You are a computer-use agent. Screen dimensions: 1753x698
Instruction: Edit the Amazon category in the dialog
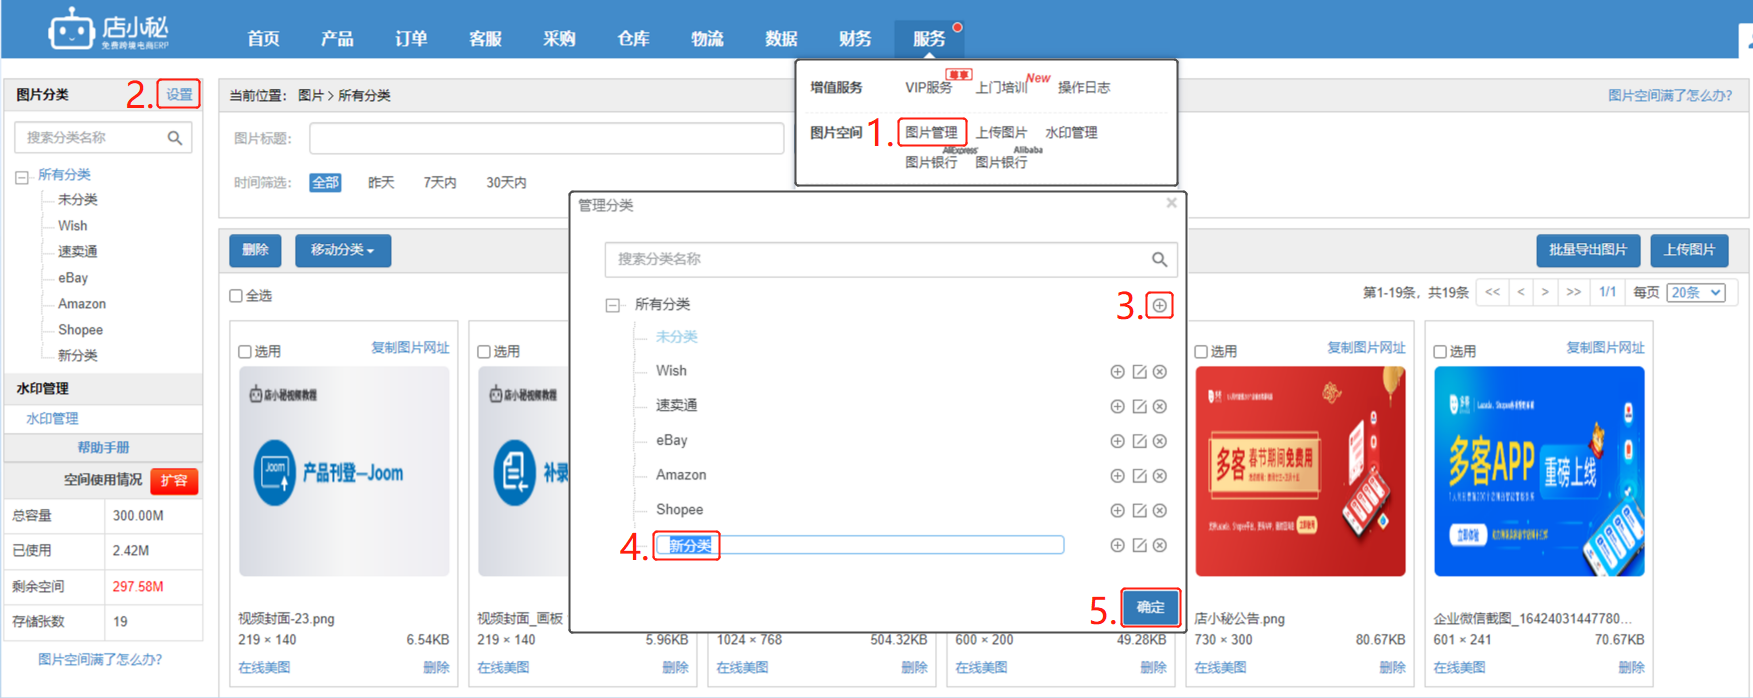[1139, 476]
